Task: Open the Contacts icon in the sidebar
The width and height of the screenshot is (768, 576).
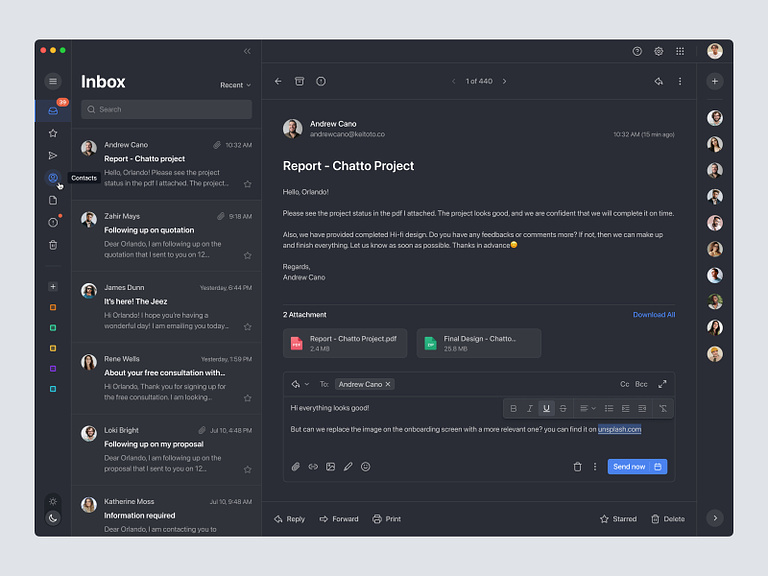Action: point(53,178)
